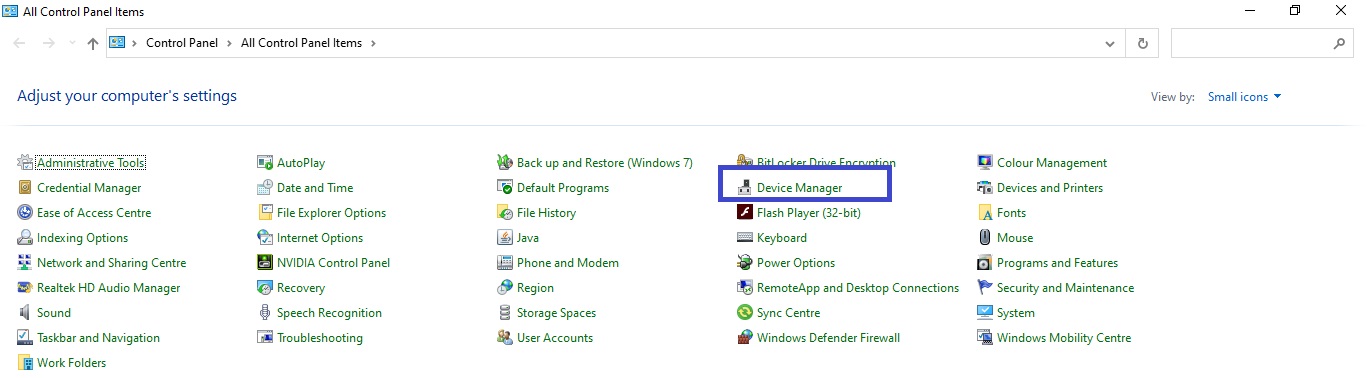Click the Credential Manager safe icon
Image resolution: width=1370 pixels, height=378 pixels.
coord(25,188)
